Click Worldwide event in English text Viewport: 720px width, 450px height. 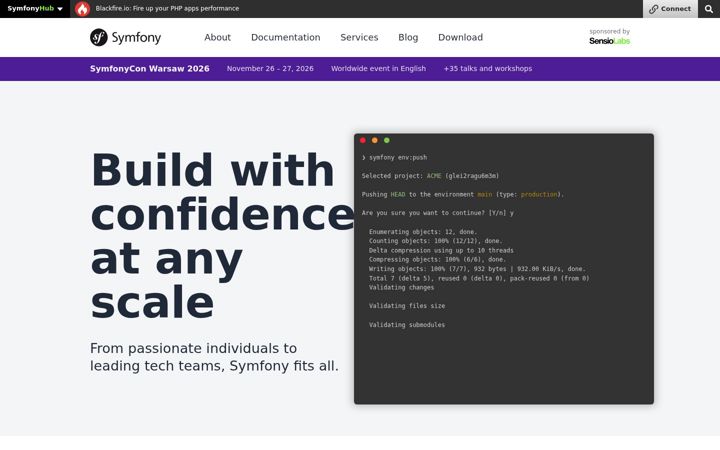pyautogui.click(x=378, y=68)
